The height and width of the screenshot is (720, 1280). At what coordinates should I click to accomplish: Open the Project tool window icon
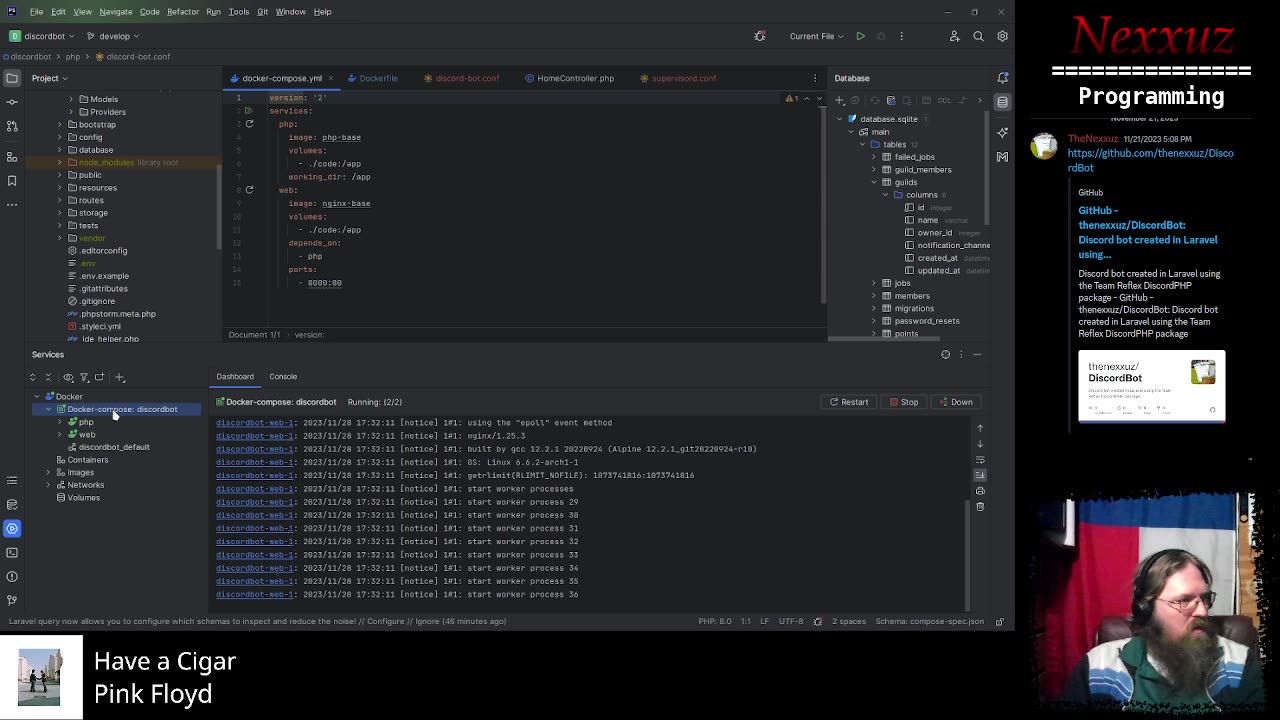pyautogui.click(x=12, y=78)
